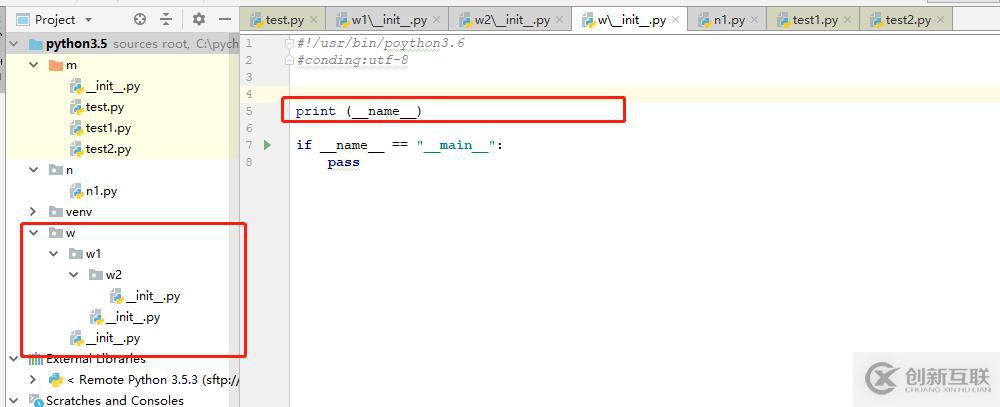Select python3.5 project root
This screenshot has height=407, width=1000.
pos(76,44)
